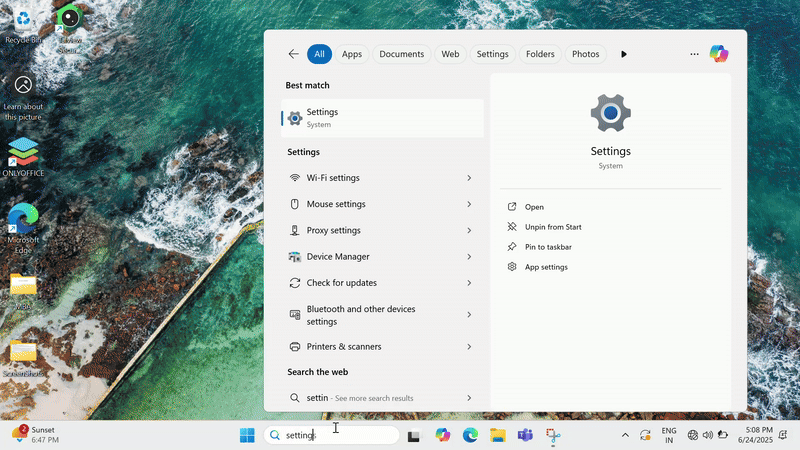Open the three-dot options menu

coord(694,54)
